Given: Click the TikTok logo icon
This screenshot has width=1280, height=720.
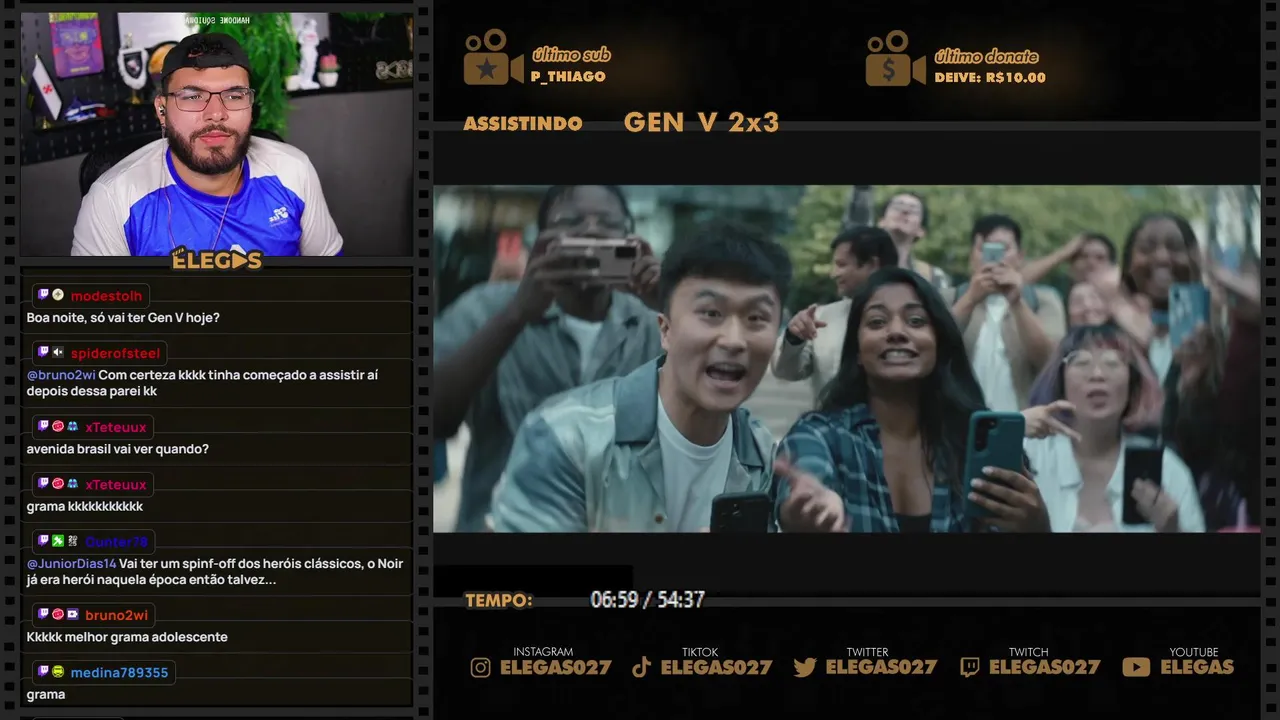Looking at the screenshot, I should click(x=642, y=667).
